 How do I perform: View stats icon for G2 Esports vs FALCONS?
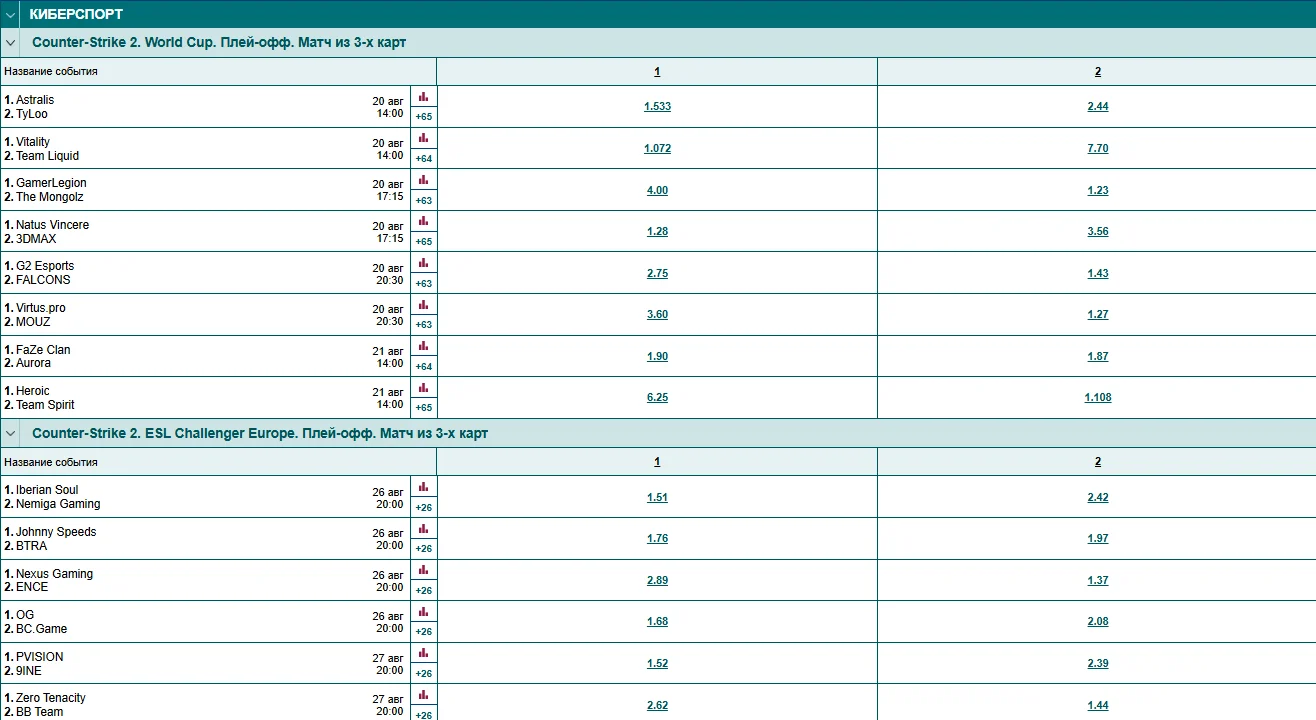[x=423, y=263]
